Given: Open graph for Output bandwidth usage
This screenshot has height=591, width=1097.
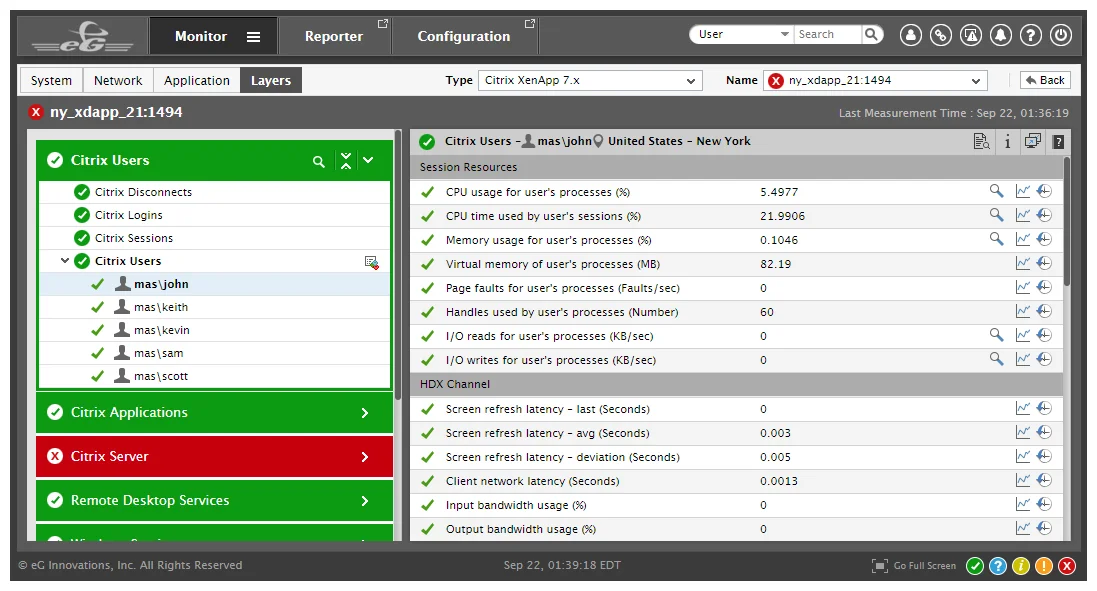Looking at the screenshot, I should point(1023,529).
